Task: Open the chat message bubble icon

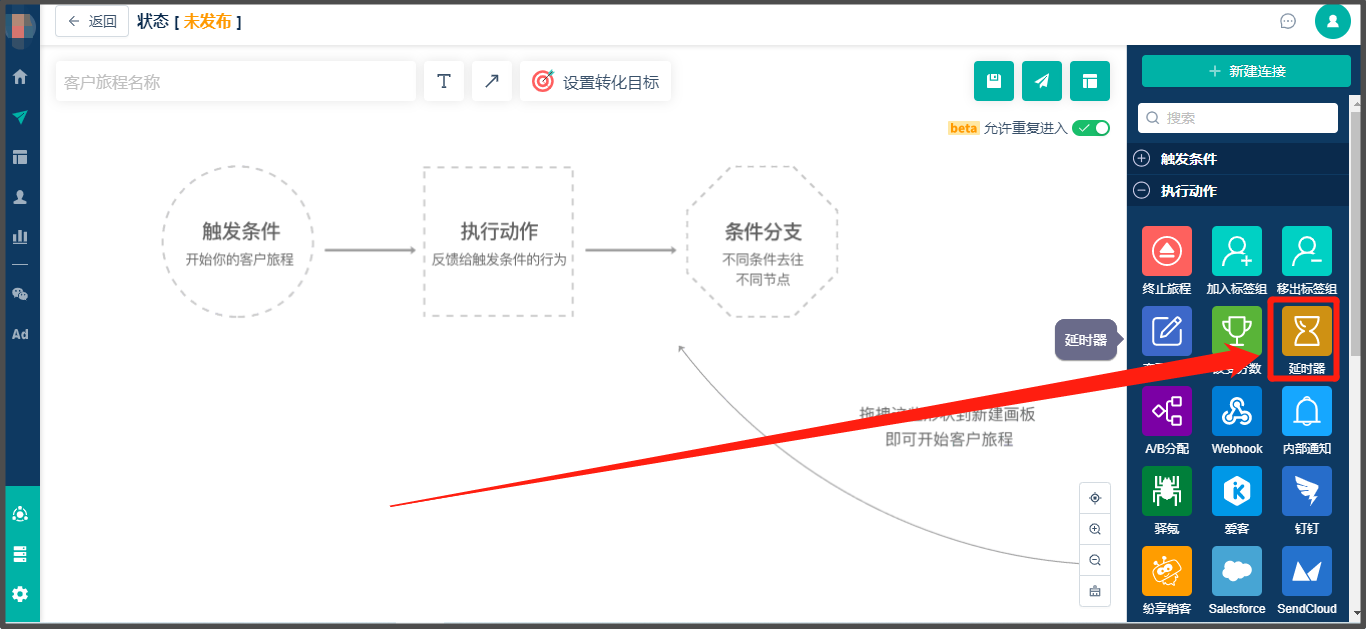Action: pyautogui.click(x=1288, y=21)
